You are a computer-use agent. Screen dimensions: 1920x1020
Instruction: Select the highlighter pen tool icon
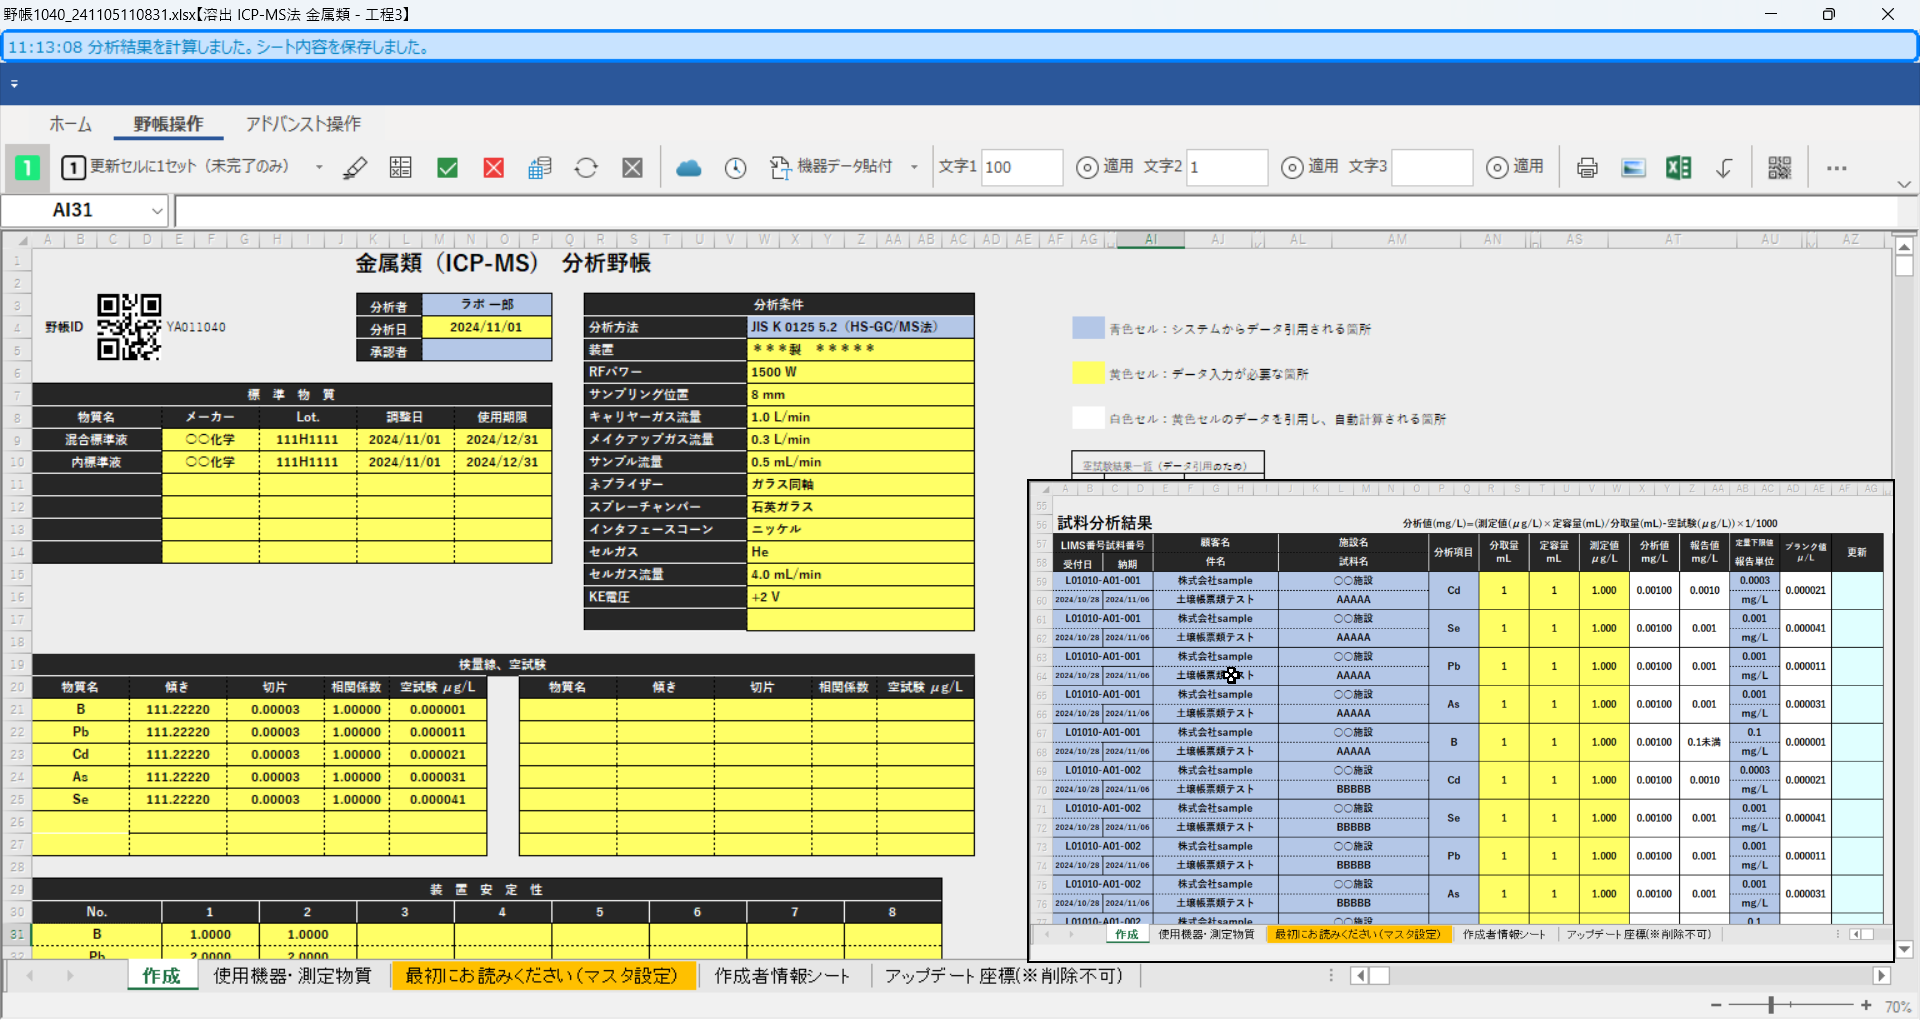355,168
